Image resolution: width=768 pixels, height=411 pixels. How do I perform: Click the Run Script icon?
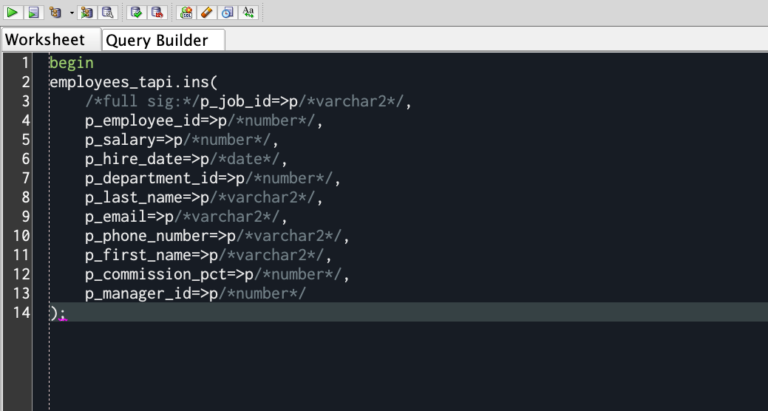point(33,12)
